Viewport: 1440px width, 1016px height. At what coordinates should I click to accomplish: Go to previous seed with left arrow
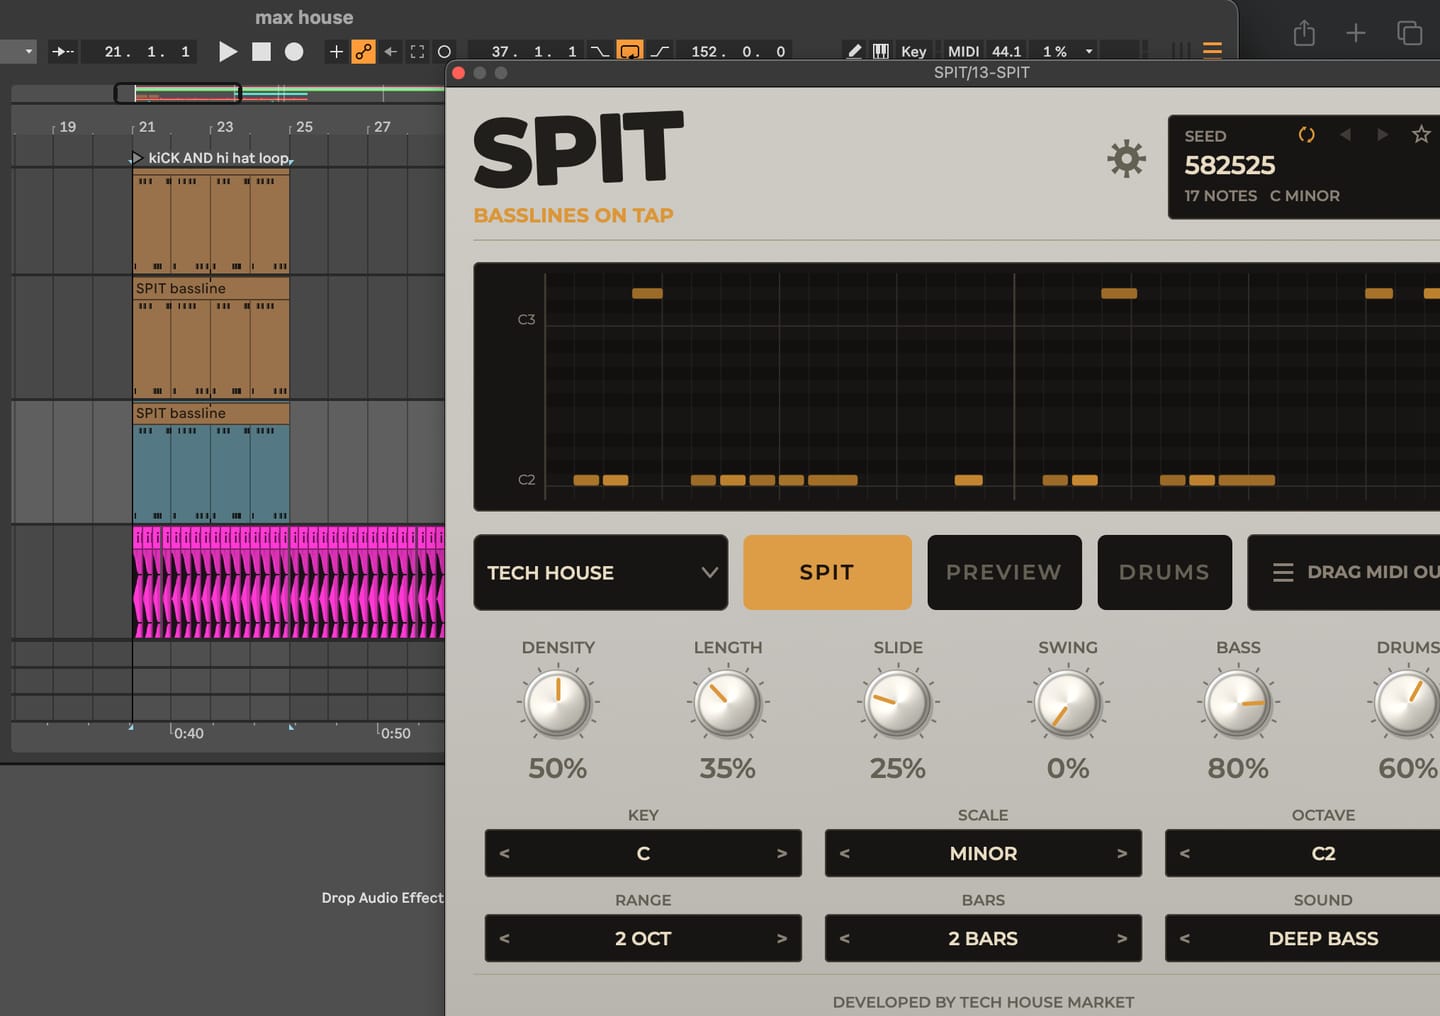click(x=1345, y=134)
